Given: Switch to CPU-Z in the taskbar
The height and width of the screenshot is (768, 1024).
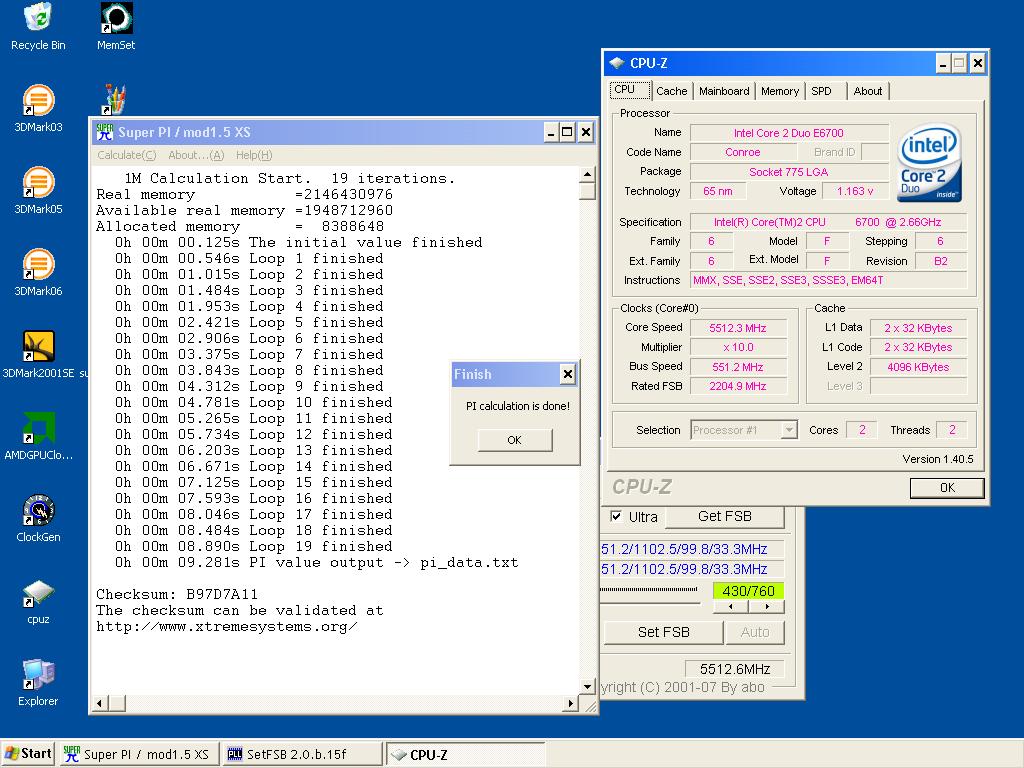Looking at the screenshot, I should [x=465, y=754].
